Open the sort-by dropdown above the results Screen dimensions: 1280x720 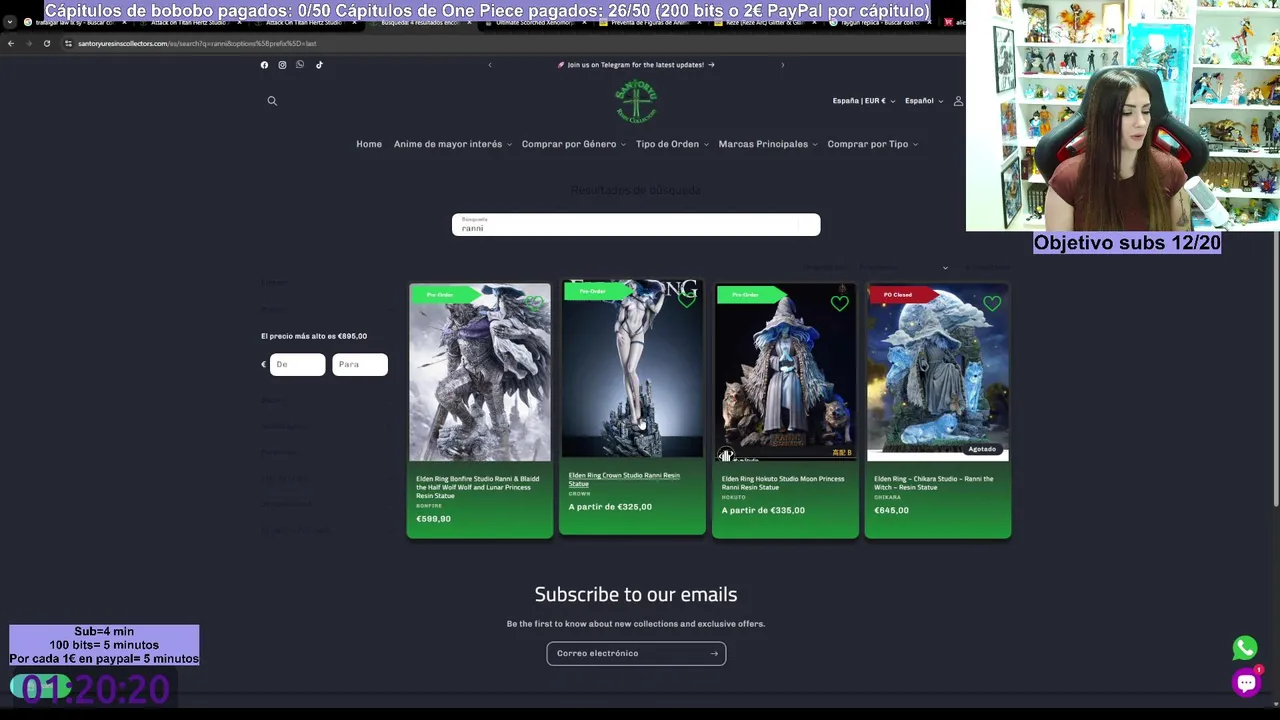coord(903,268)
